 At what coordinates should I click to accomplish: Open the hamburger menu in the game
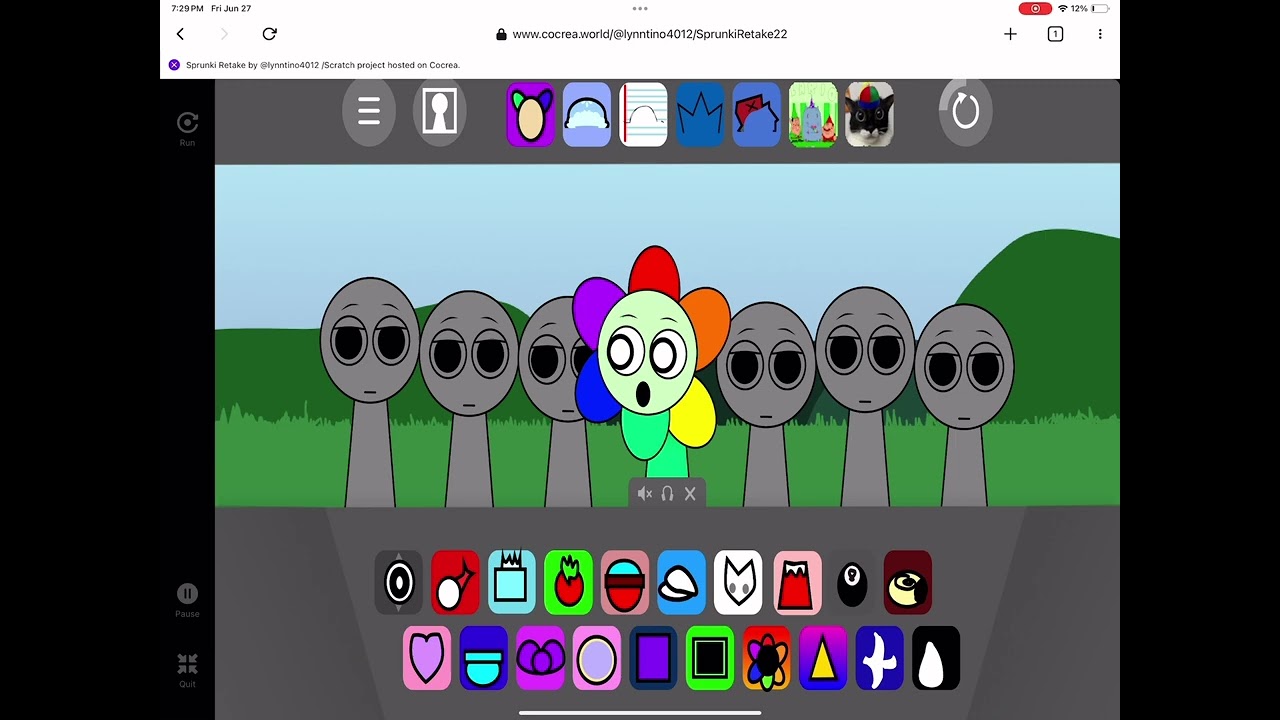point(369,111)
